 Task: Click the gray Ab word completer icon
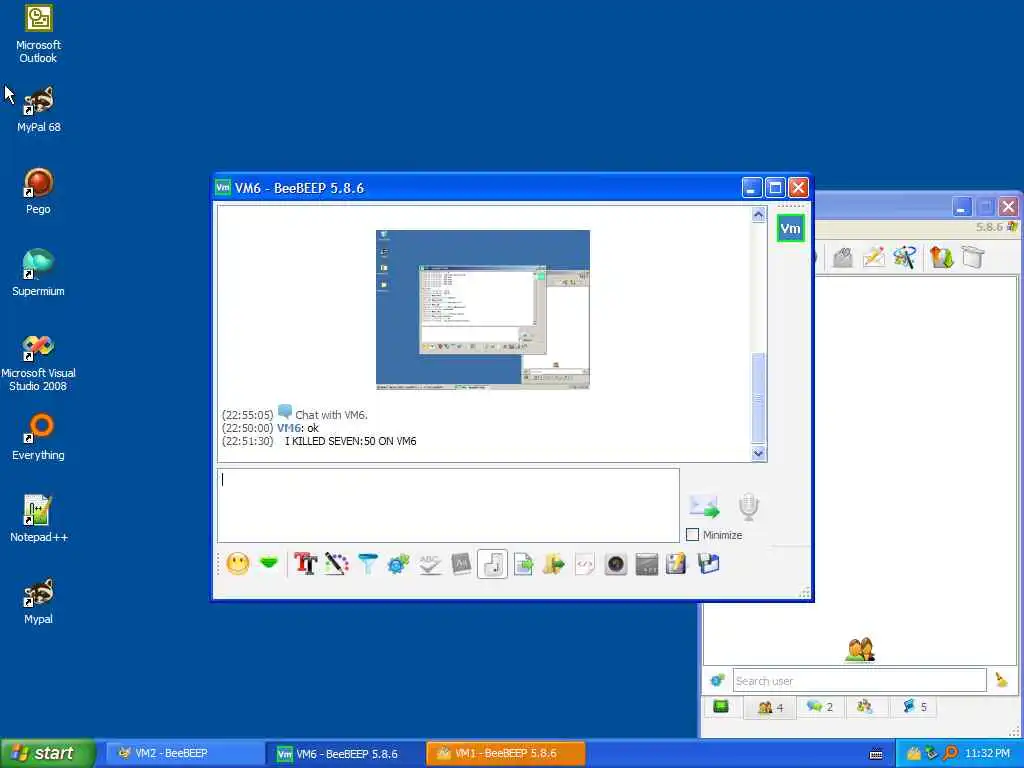click(461, 564)
